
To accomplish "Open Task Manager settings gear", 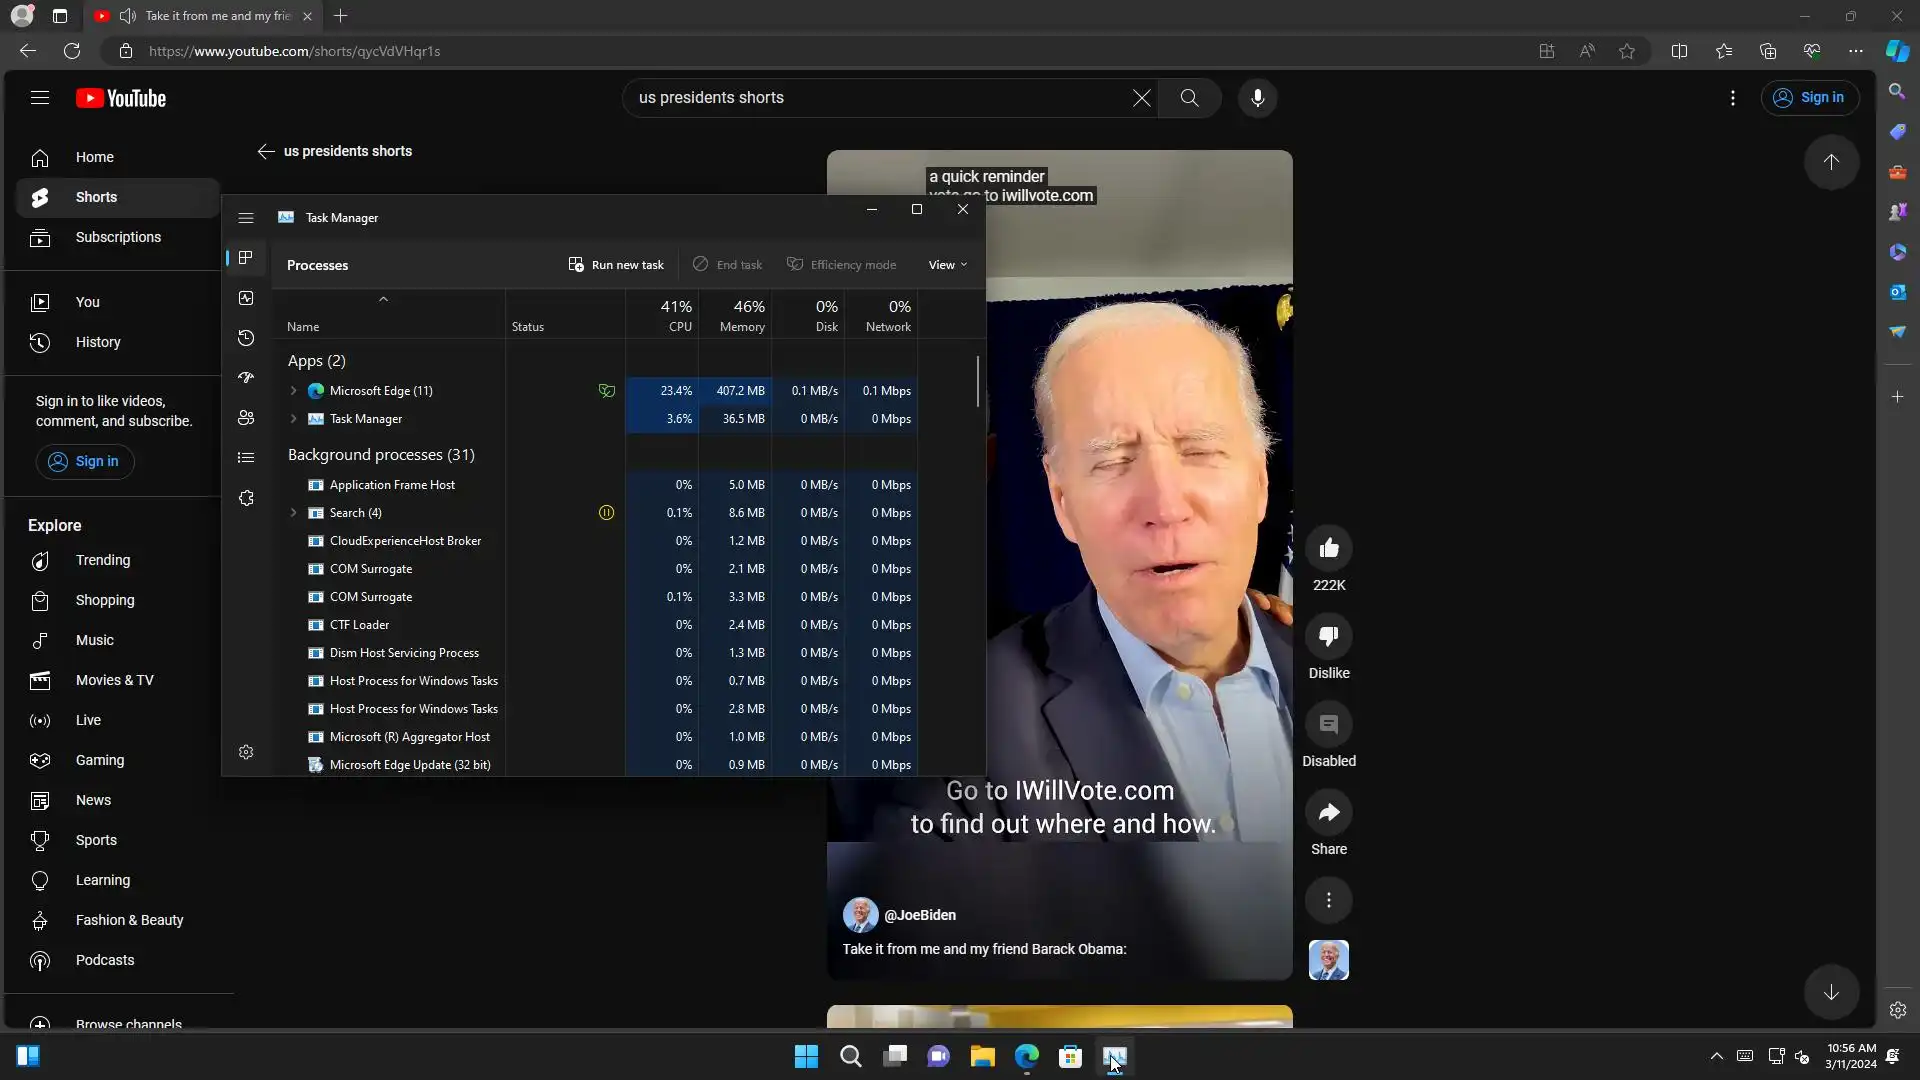I will click(246, 752).
